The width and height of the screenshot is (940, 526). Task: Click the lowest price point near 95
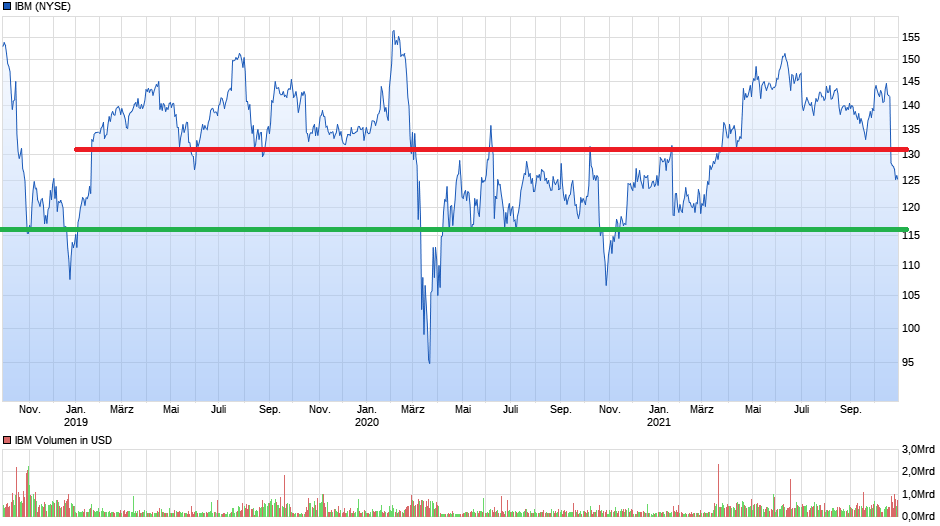(x=429, y=362)
